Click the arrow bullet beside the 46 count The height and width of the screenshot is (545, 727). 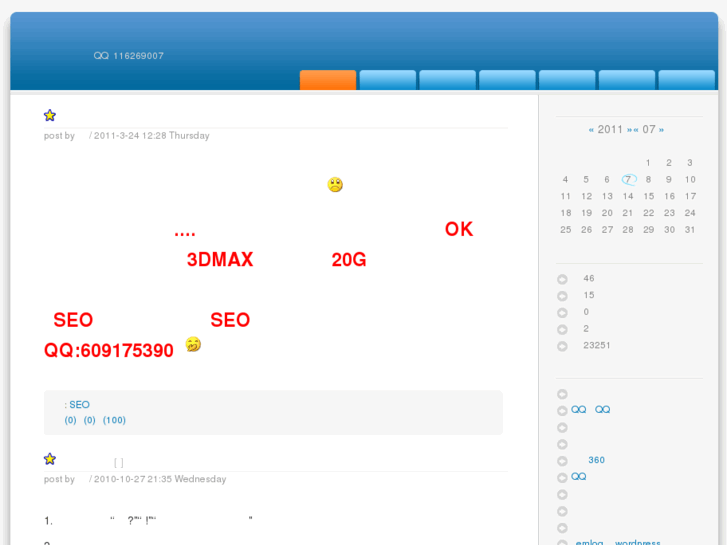click(x=562, y=279)
